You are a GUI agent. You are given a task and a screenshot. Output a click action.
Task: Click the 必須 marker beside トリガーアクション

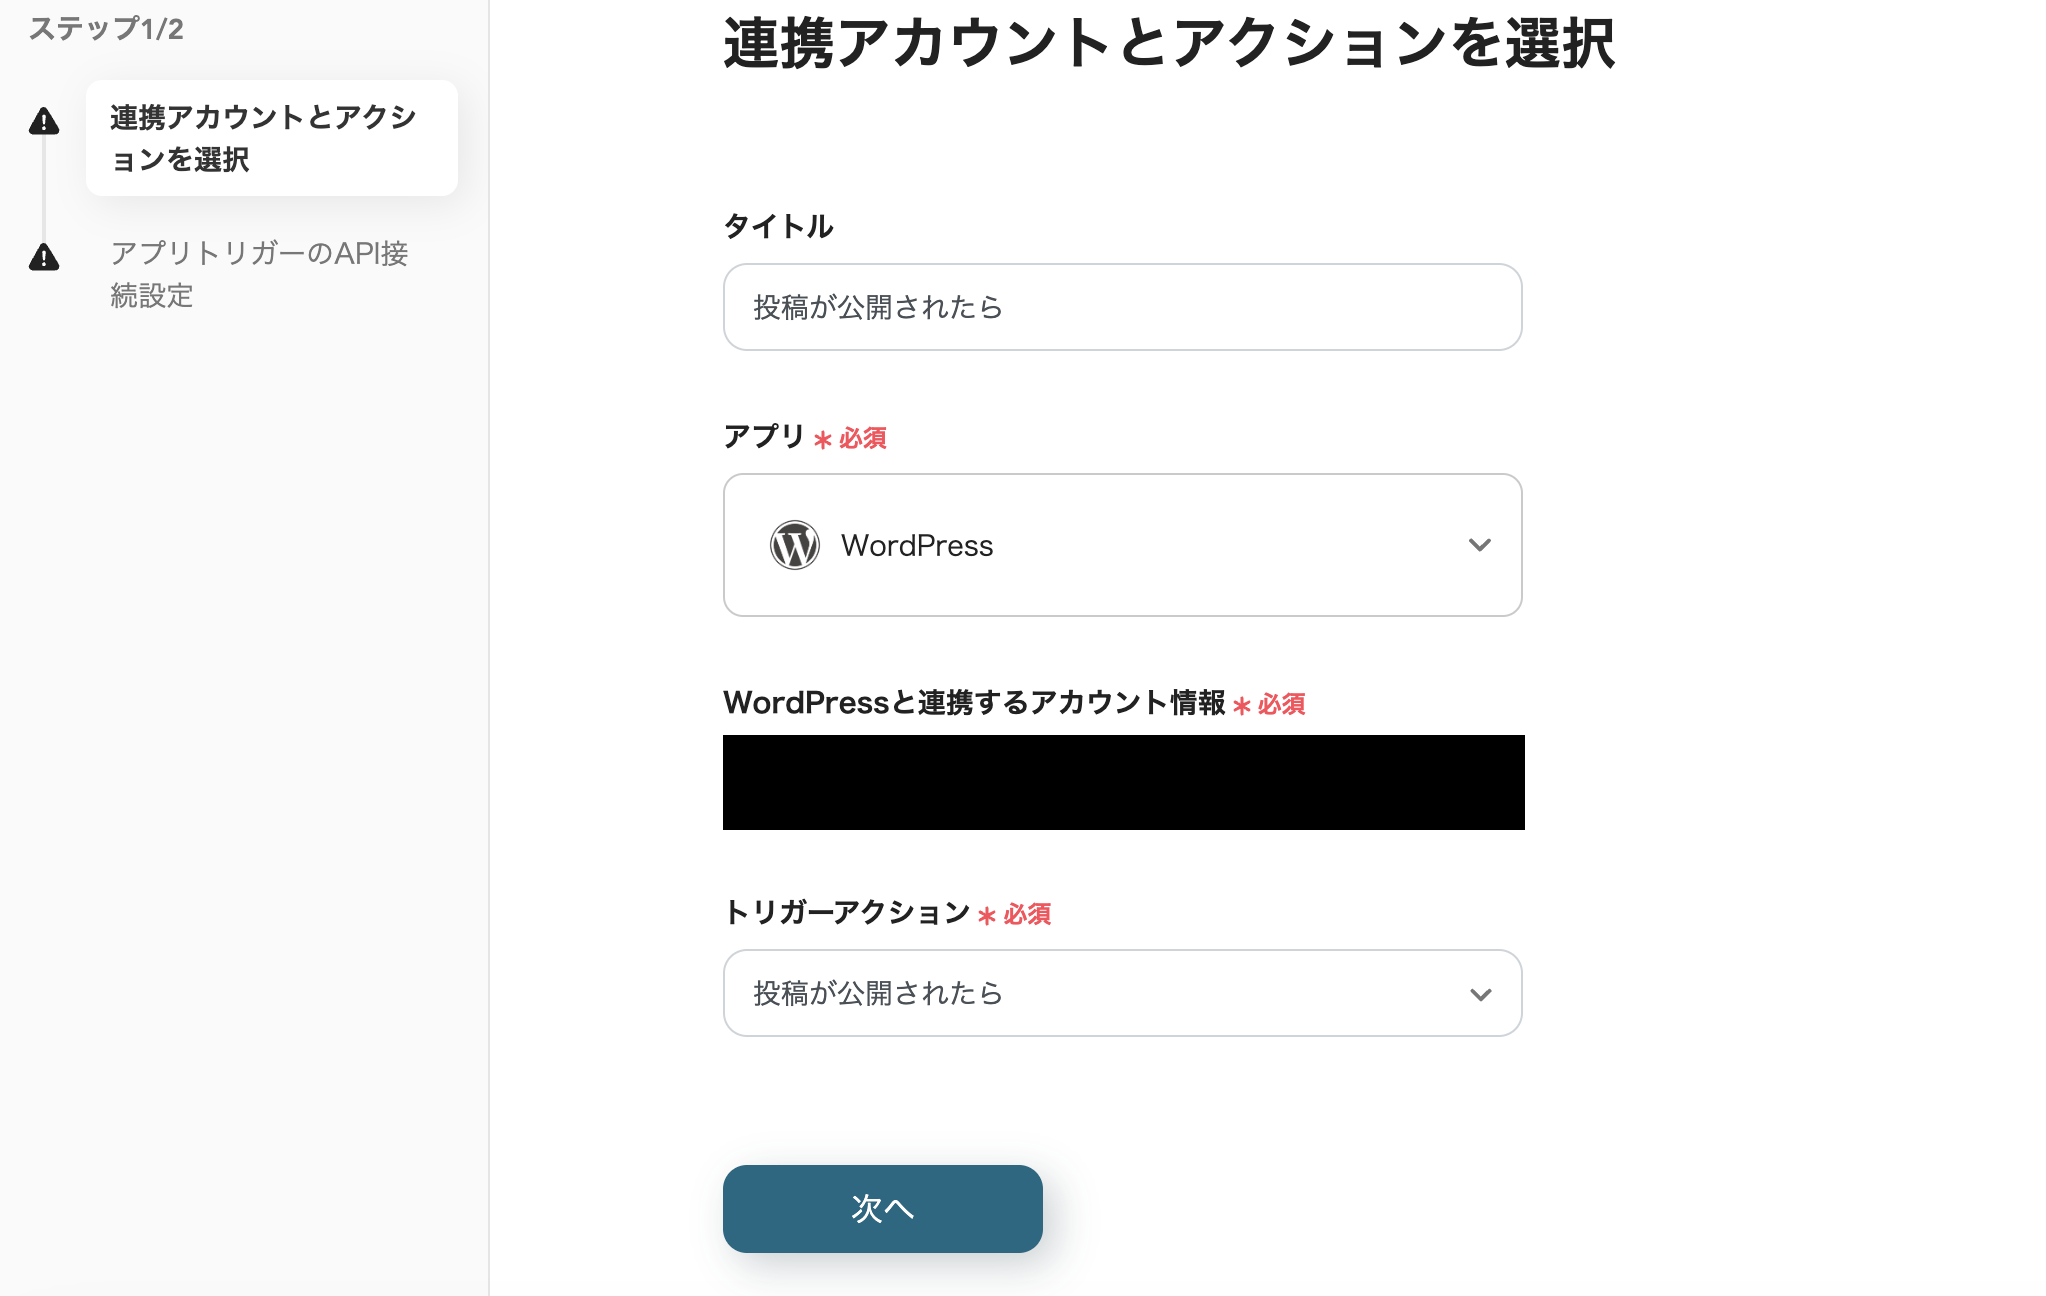click(1027, 915)
